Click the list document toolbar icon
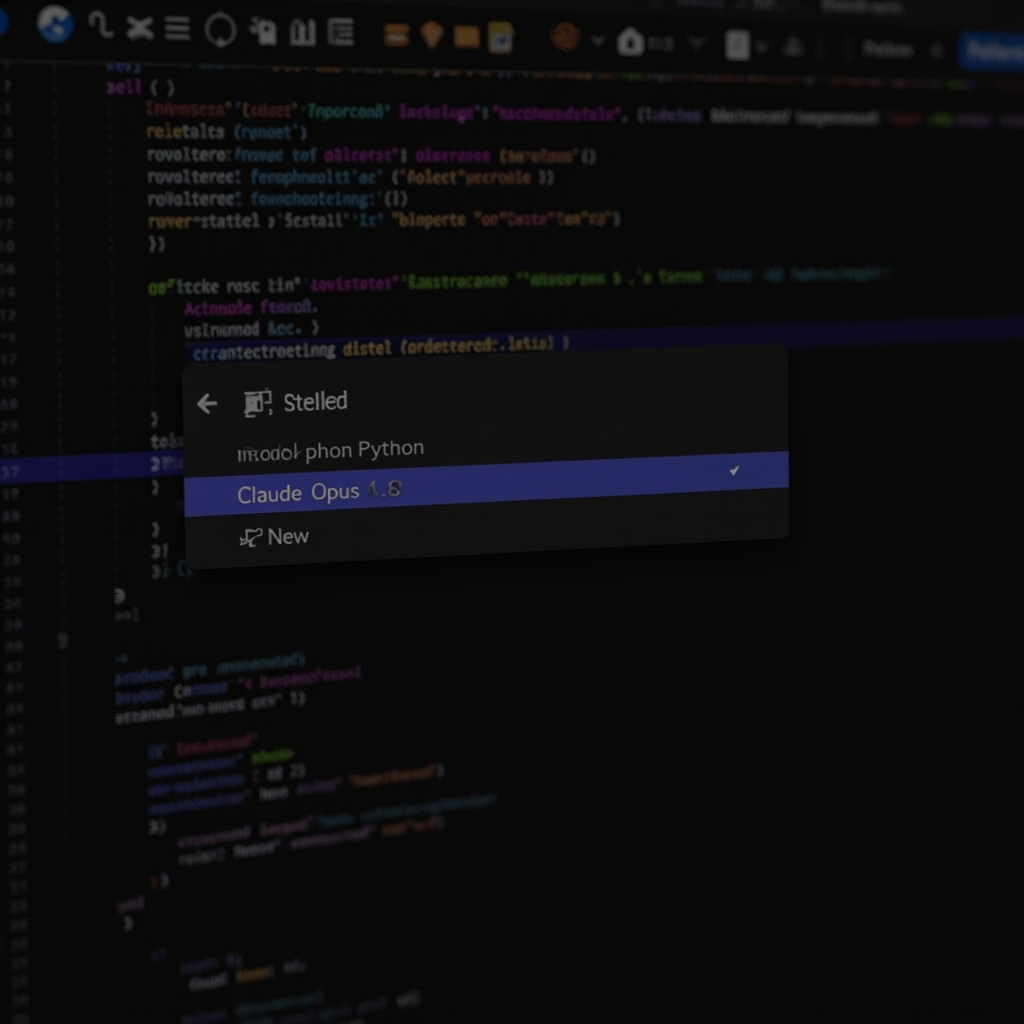This screenshot has height=1024, width=1024. click(341, 32)
